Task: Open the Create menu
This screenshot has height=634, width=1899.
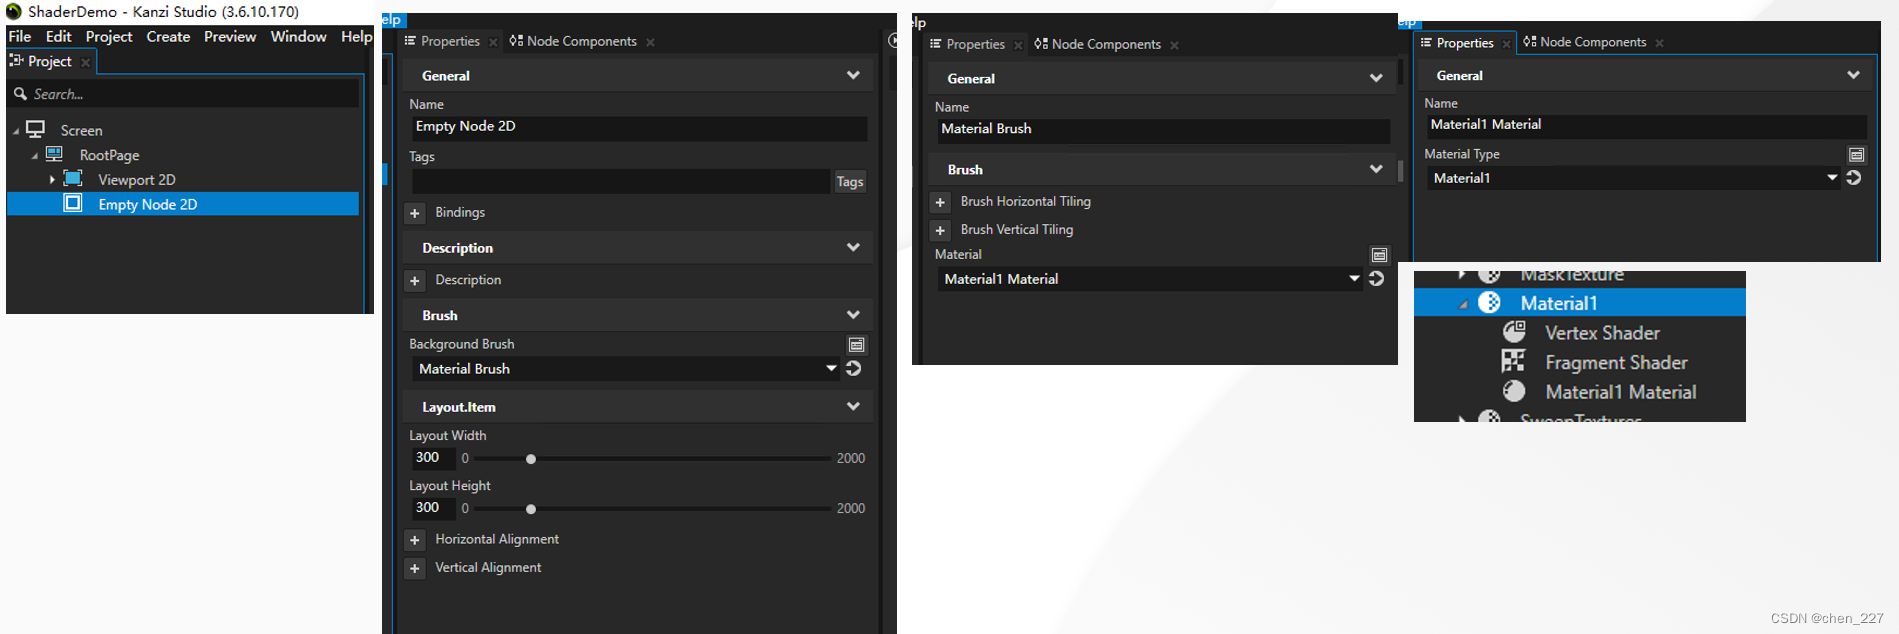Action: 168,36
